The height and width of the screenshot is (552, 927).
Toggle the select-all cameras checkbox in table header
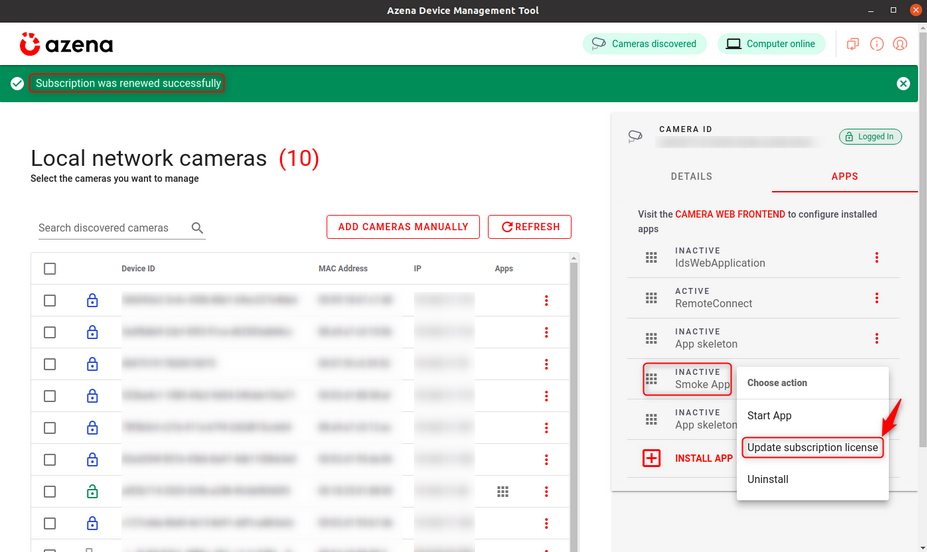[50, 269]
